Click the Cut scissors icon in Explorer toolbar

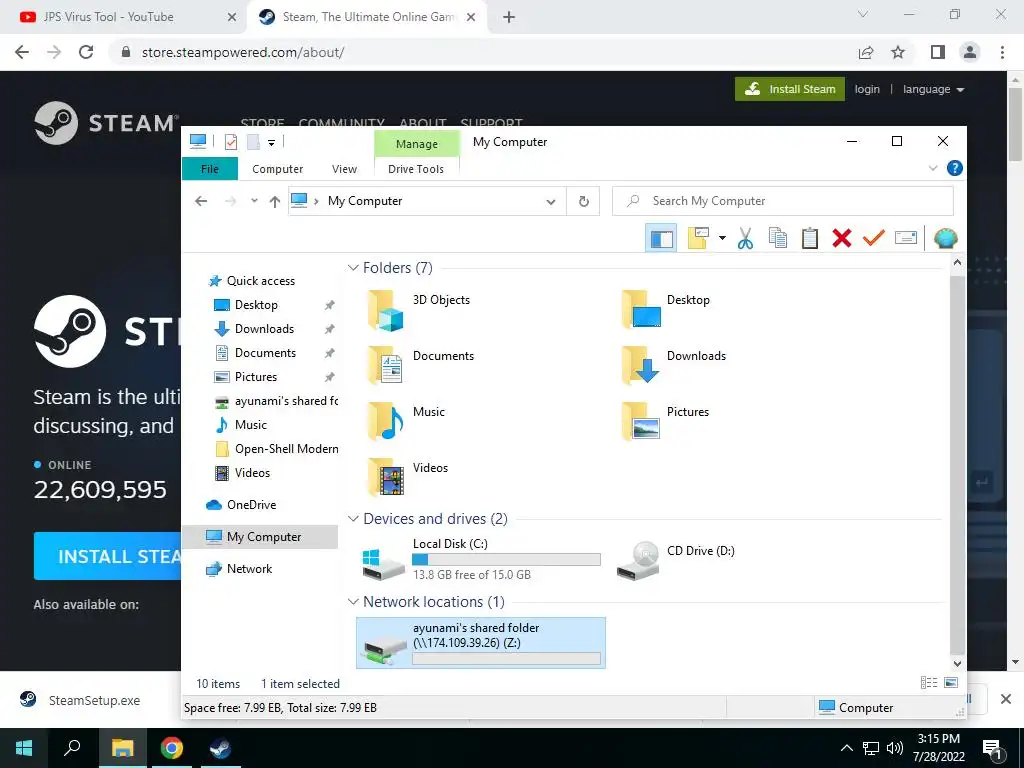click(x=745, y=238)
